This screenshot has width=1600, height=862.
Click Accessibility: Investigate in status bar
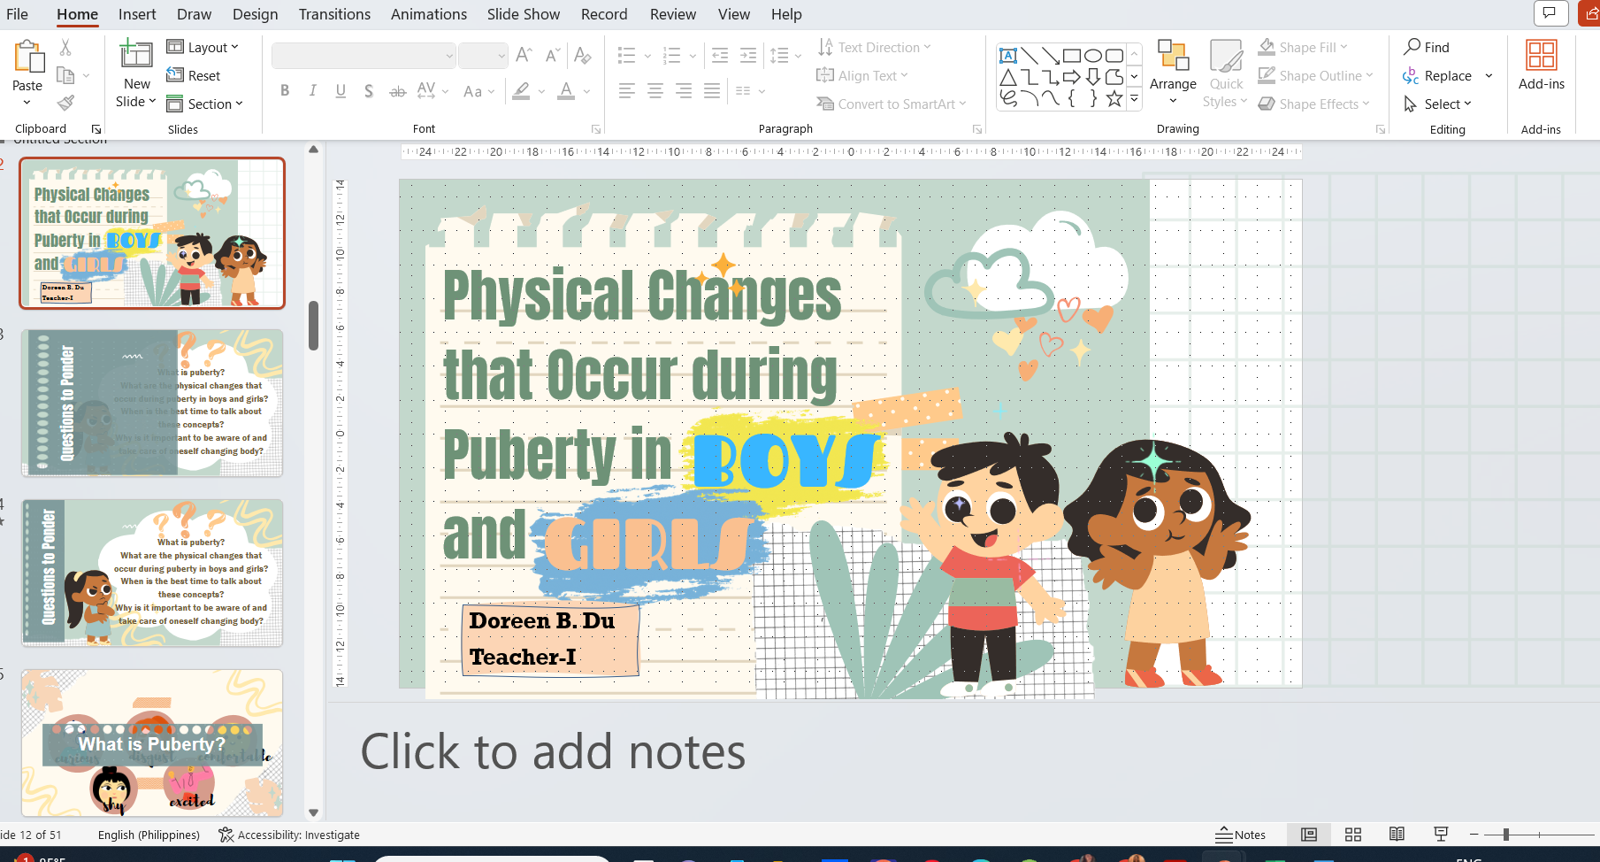click(289, 834)
